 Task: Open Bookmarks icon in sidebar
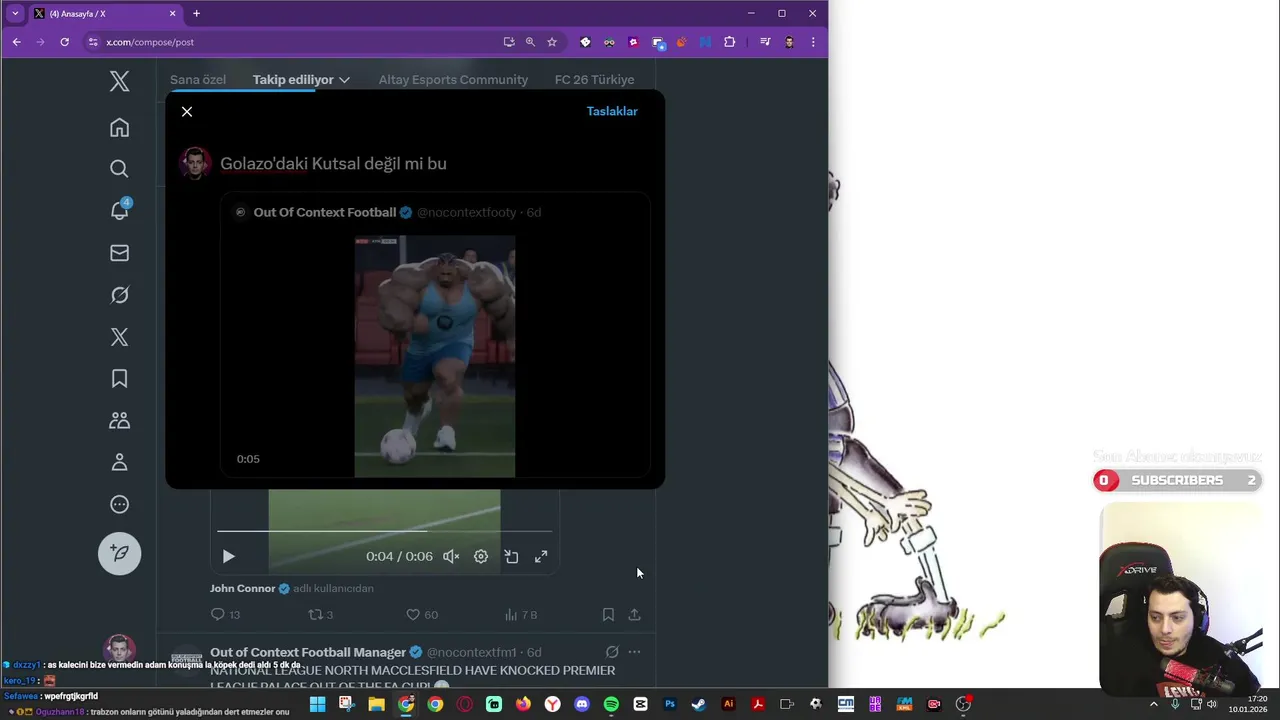[x=119, y=379]
